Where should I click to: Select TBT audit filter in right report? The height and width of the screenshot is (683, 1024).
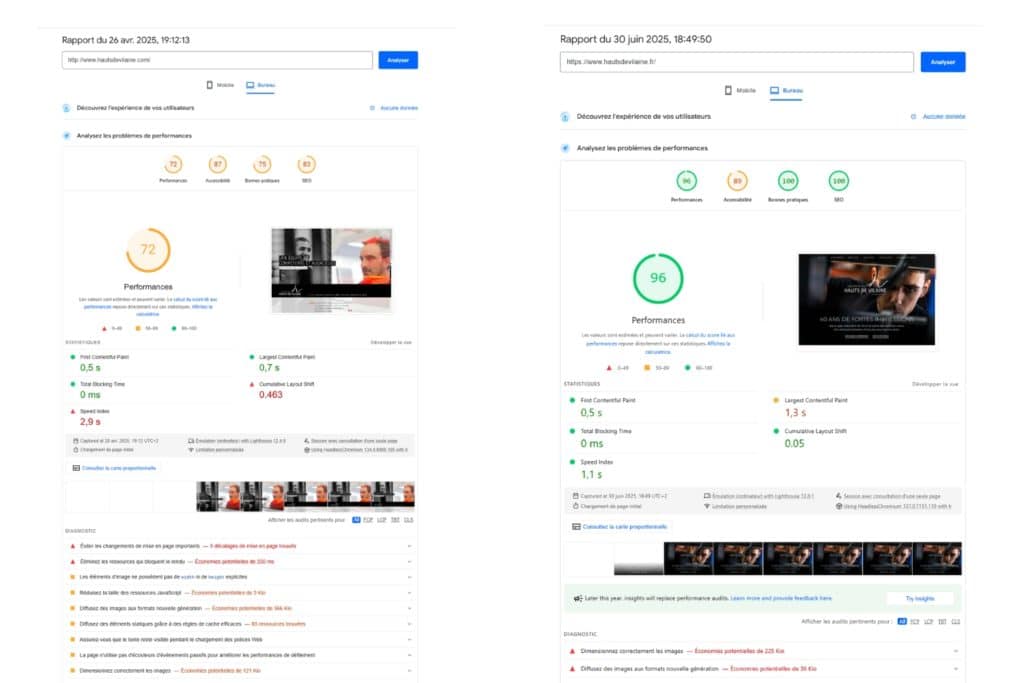click(x=942, y=622)
